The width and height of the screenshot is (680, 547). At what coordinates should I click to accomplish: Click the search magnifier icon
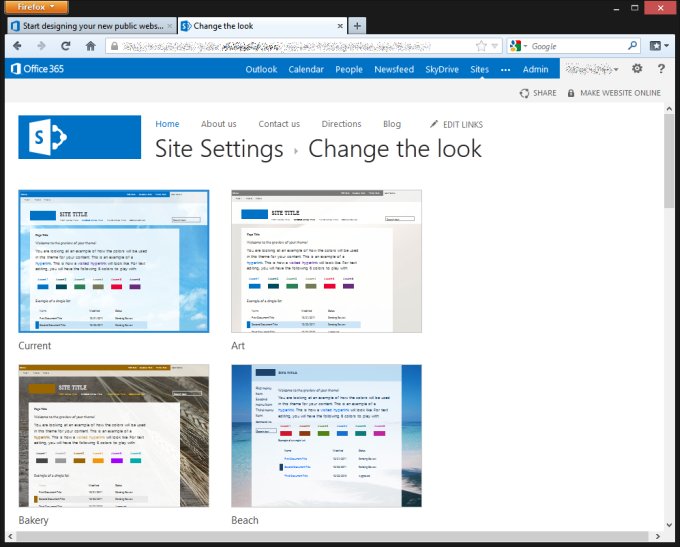pyautogui.click(x=632, y=45)
